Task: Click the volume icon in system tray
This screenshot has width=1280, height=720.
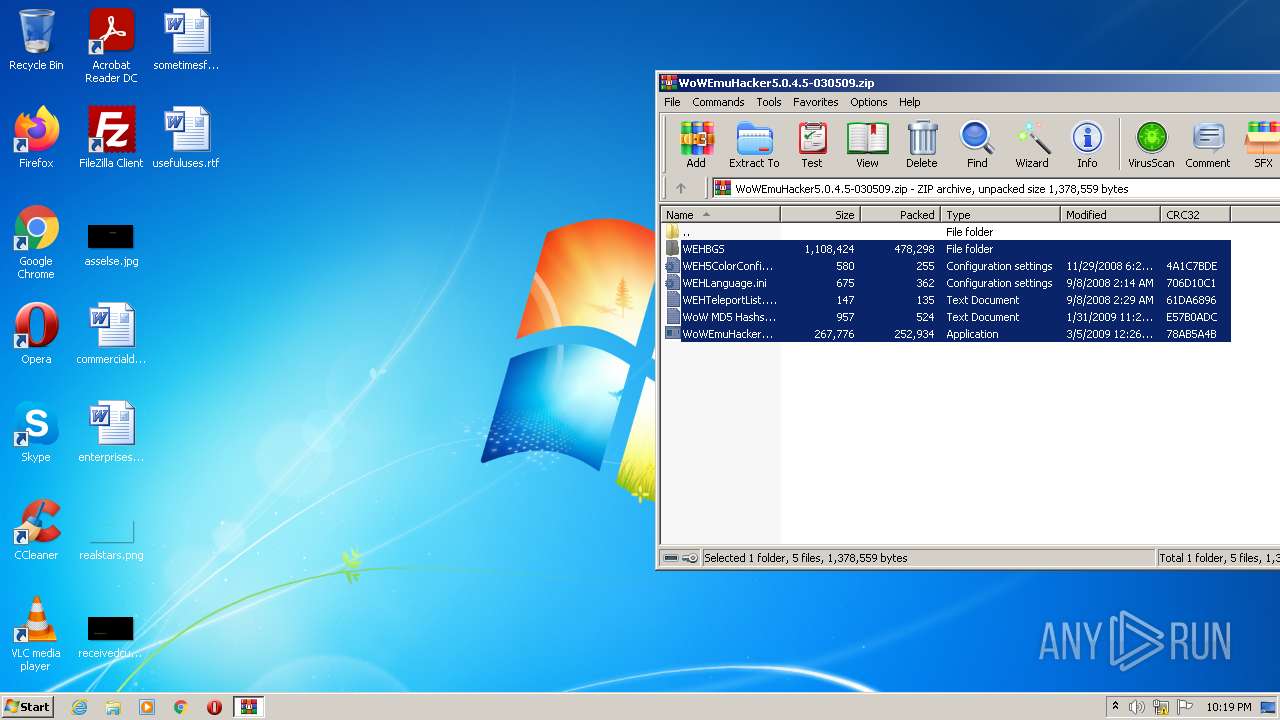Action: click(1137, 707)
